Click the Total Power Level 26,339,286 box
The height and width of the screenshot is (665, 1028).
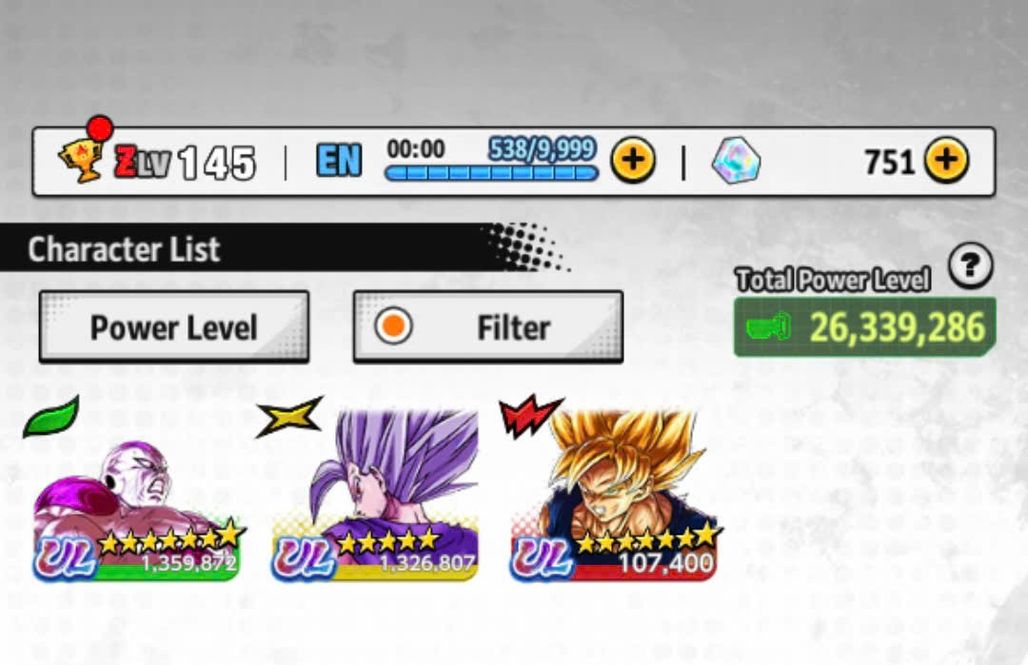865,327
